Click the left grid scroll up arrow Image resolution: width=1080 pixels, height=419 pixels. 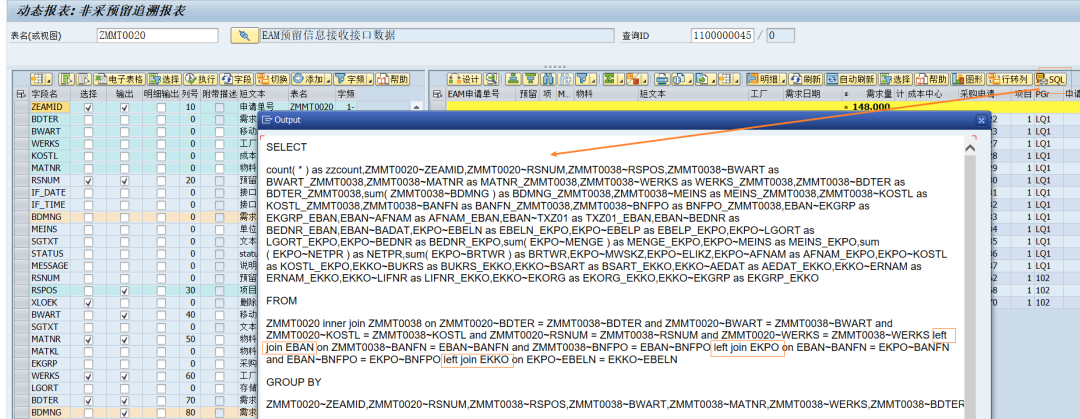415,108
